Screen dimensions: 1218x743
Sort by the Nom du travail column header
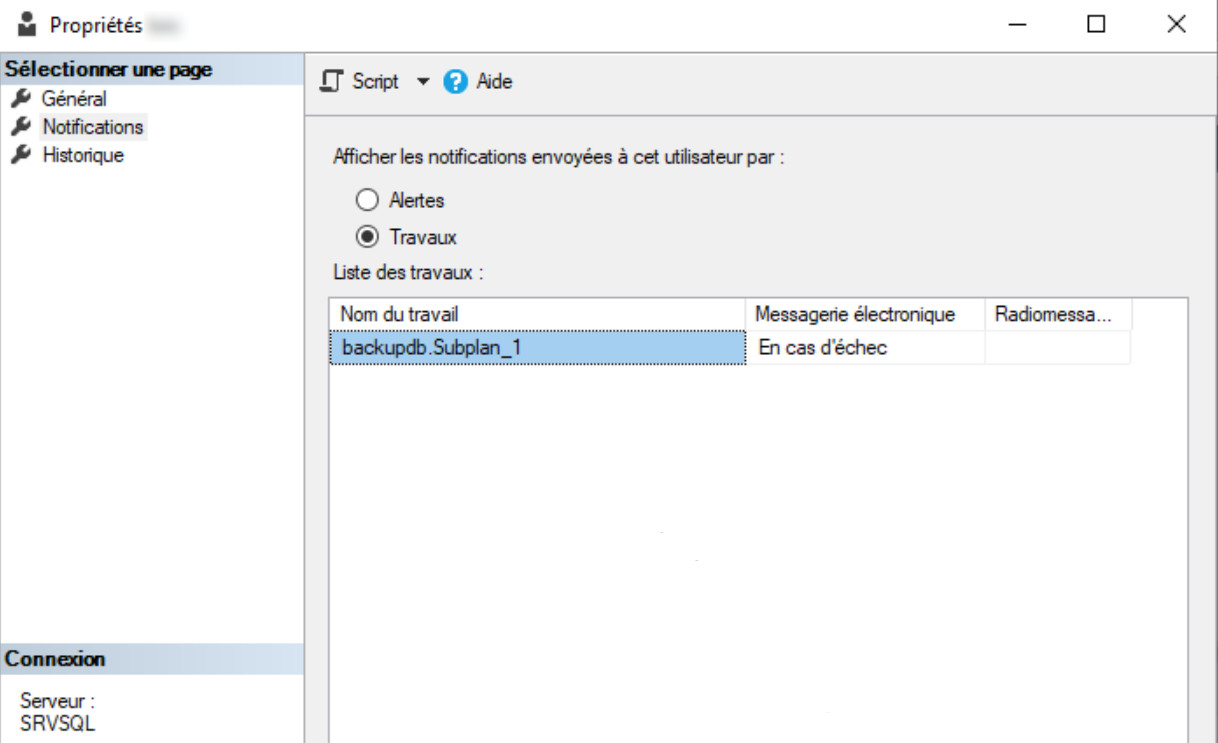pyautogui.click(x=536, y=315)
